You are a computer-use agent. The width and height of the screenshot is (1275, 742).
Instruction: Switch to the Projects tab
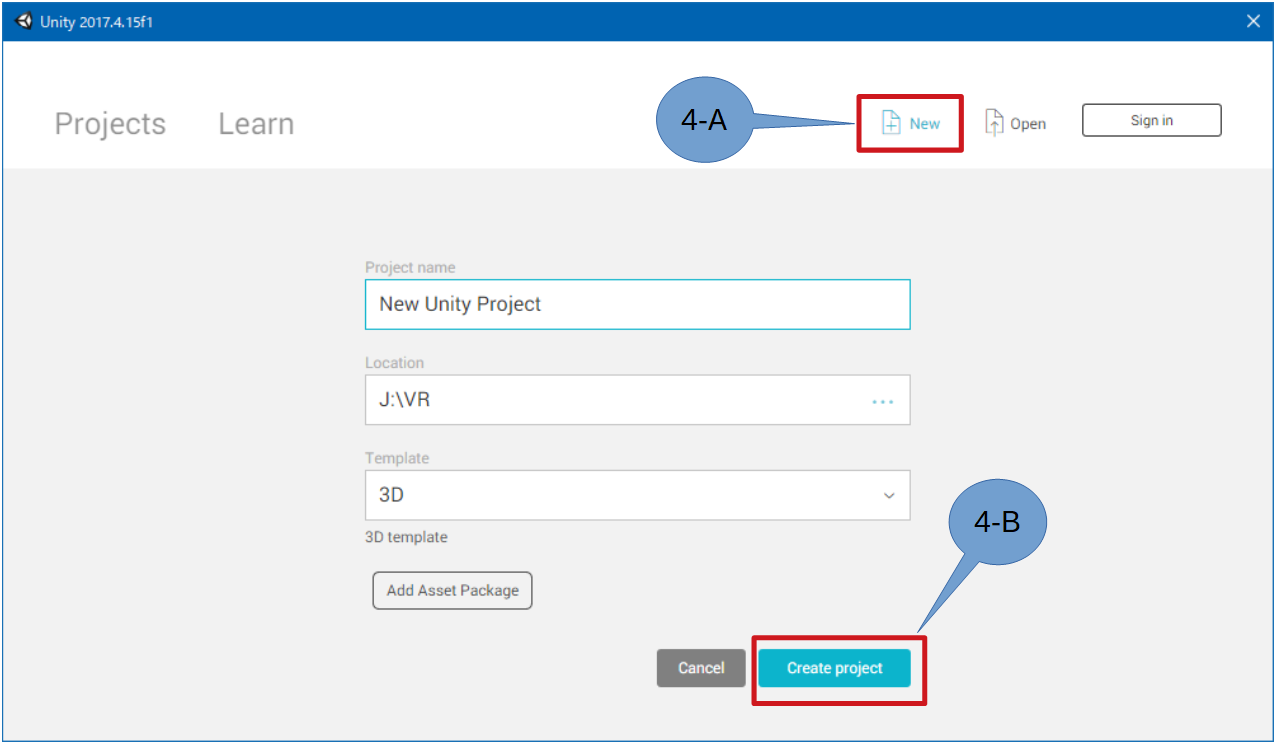click(110, 124)
